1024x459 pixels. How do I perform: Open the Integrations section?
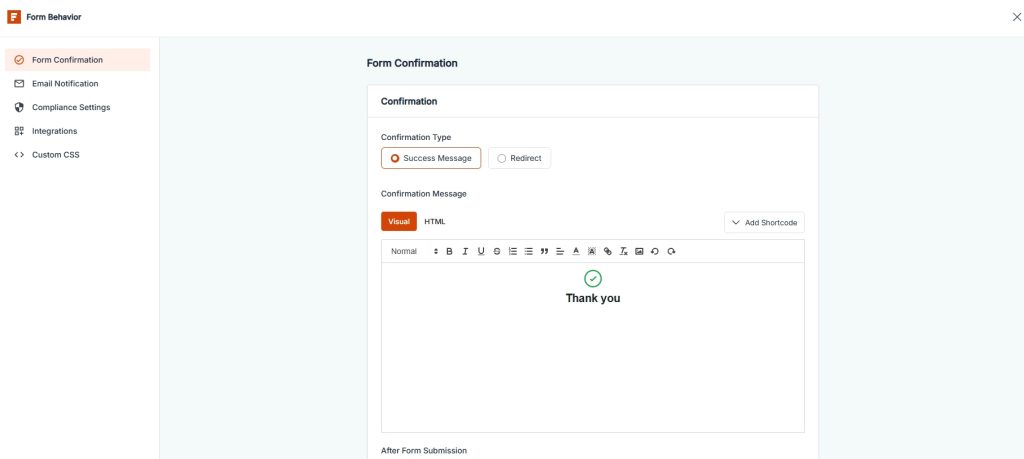pos(78,131)
